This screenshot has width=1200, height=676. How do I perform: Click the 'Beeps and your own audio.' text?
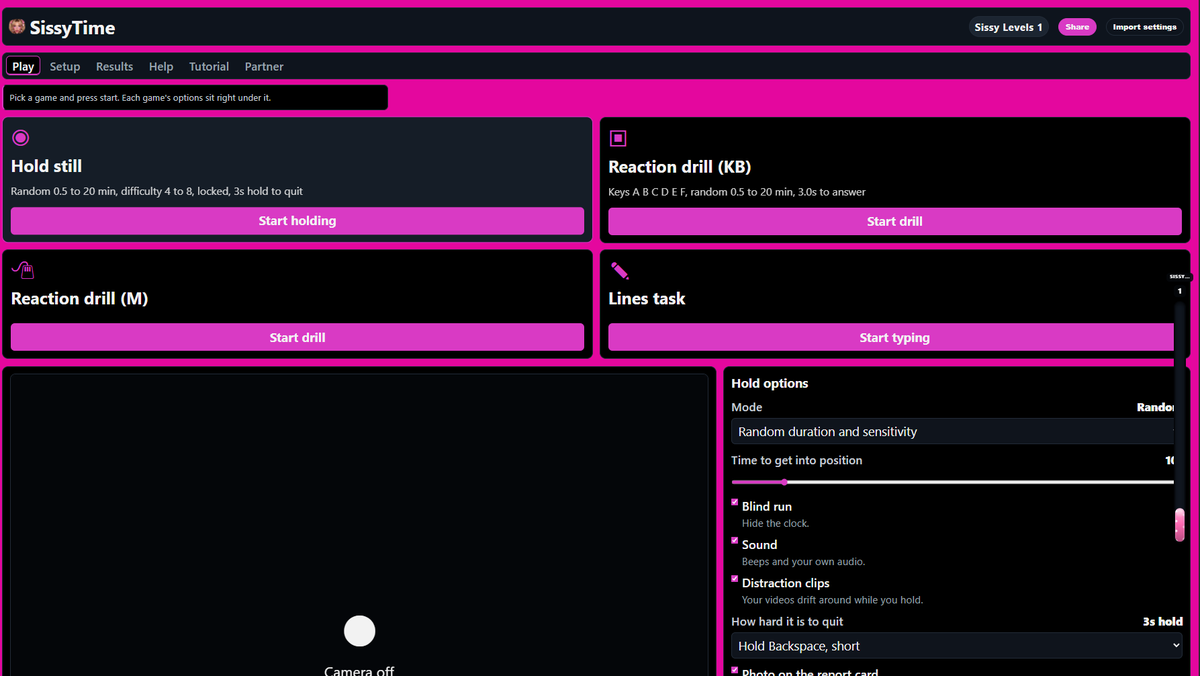tap(803, 561)
